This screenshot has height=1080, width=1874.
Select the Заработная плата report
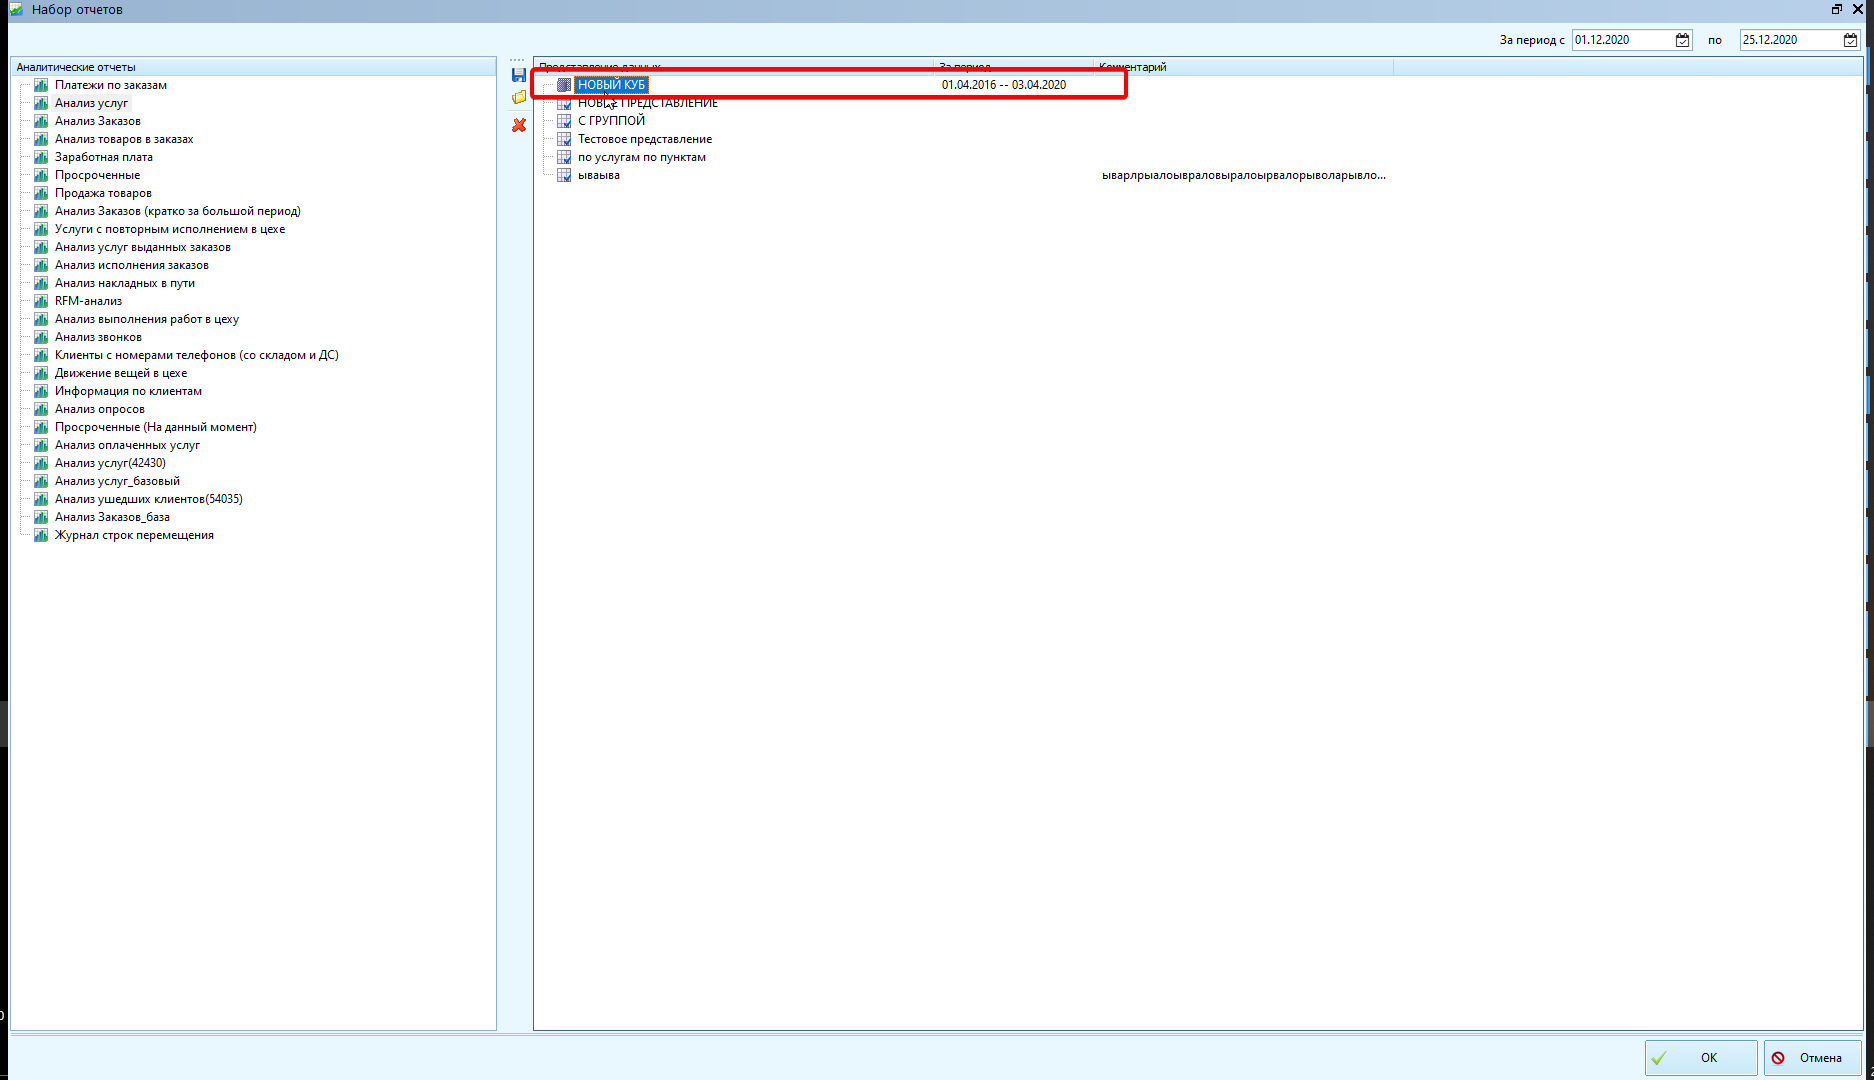coord(104,157)
